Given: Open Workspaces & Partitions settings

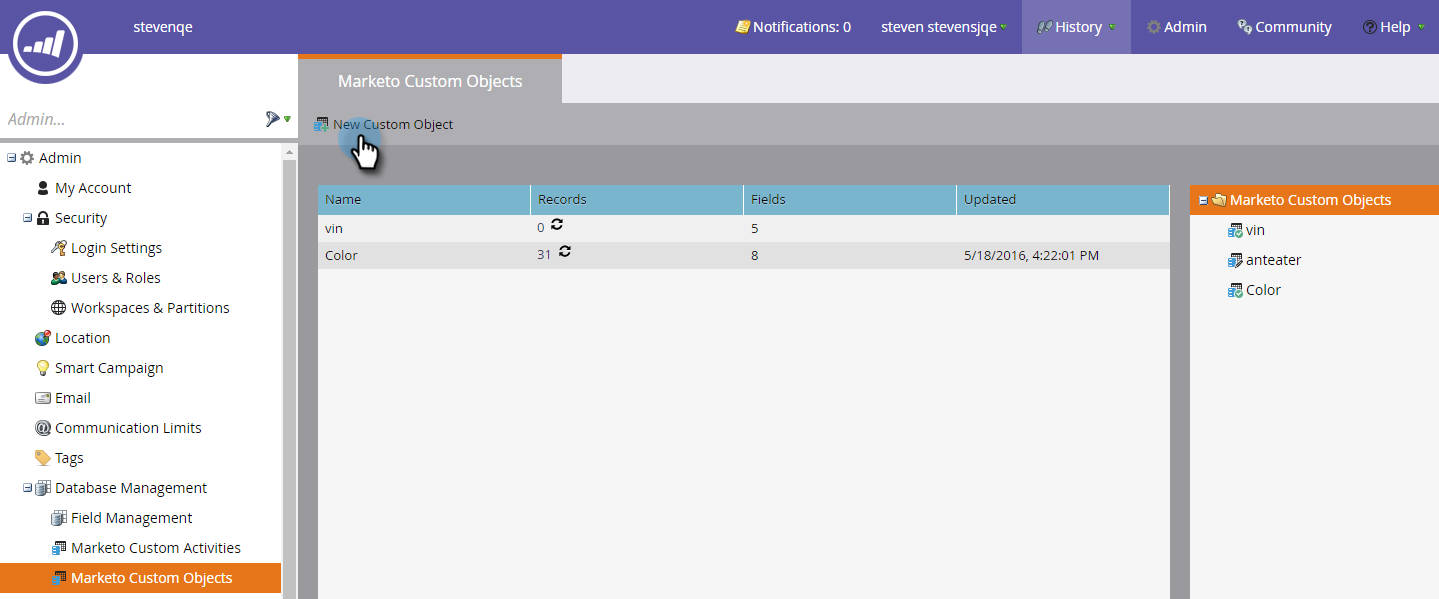Looking at the screenshot, I should [148, 307].
